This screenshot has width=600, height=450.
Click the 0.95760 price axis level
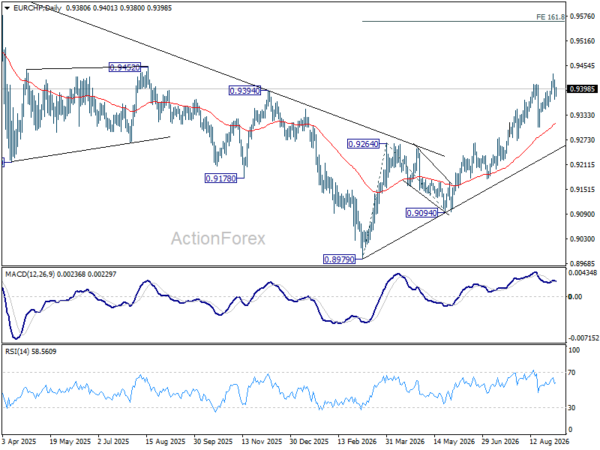582,16
